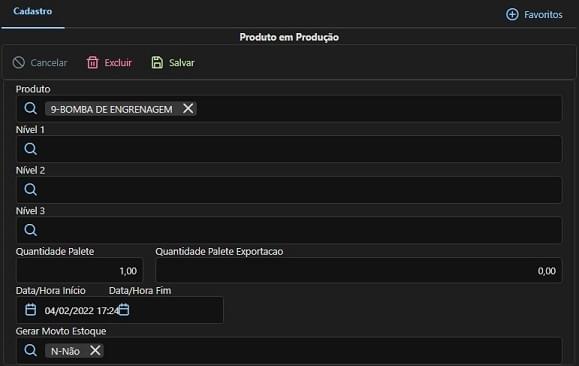Switch to the Cadastro tab
The height and width of the screenshot is (366, 579).
(32, 11)
